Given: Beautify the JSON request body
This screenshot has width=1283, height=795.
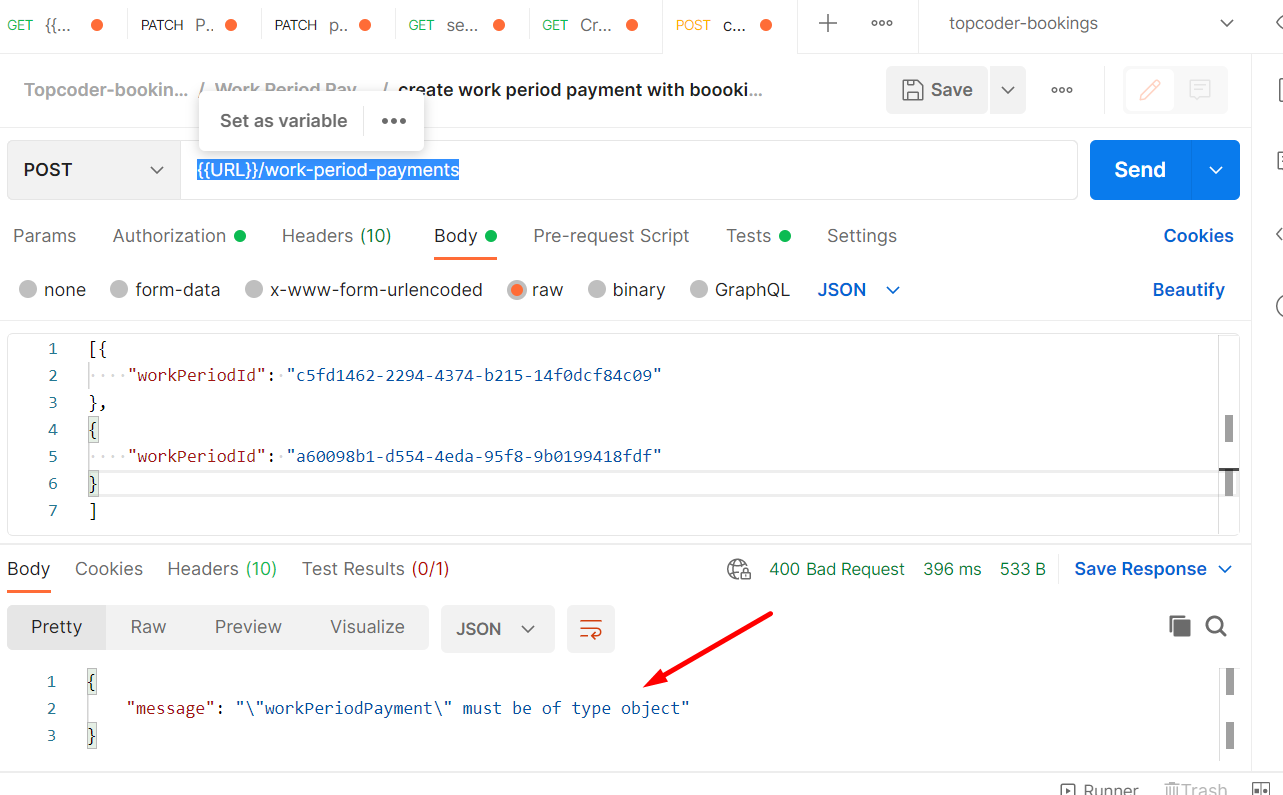Looking at the screenshot, I should [x=1188, y=289].
